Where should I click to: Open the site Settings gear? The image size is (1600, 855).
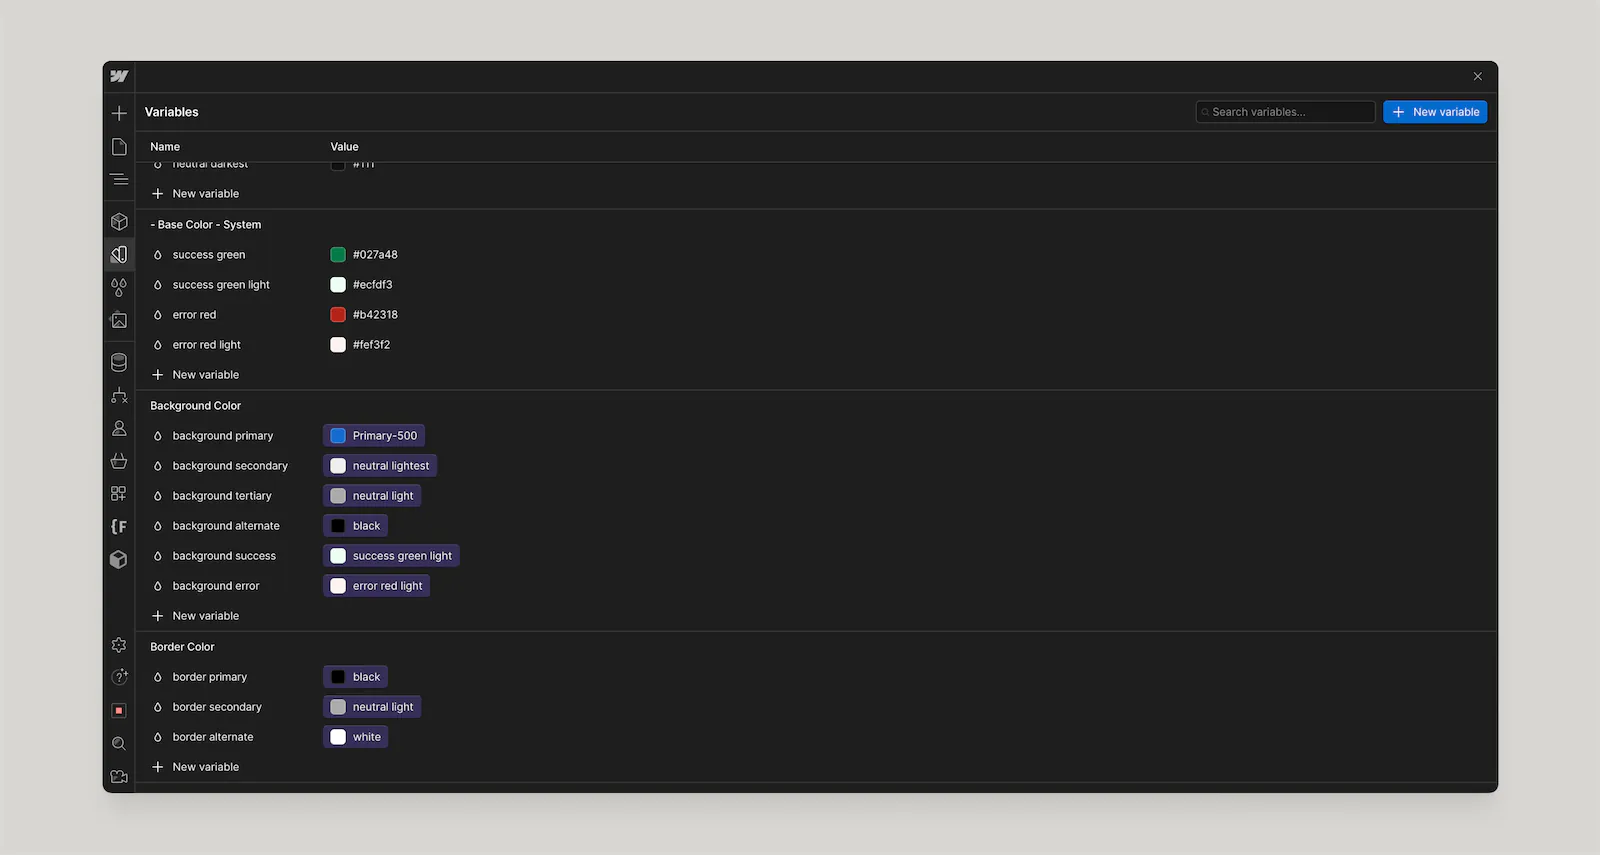pyautogui.click(x=119, y=645)
